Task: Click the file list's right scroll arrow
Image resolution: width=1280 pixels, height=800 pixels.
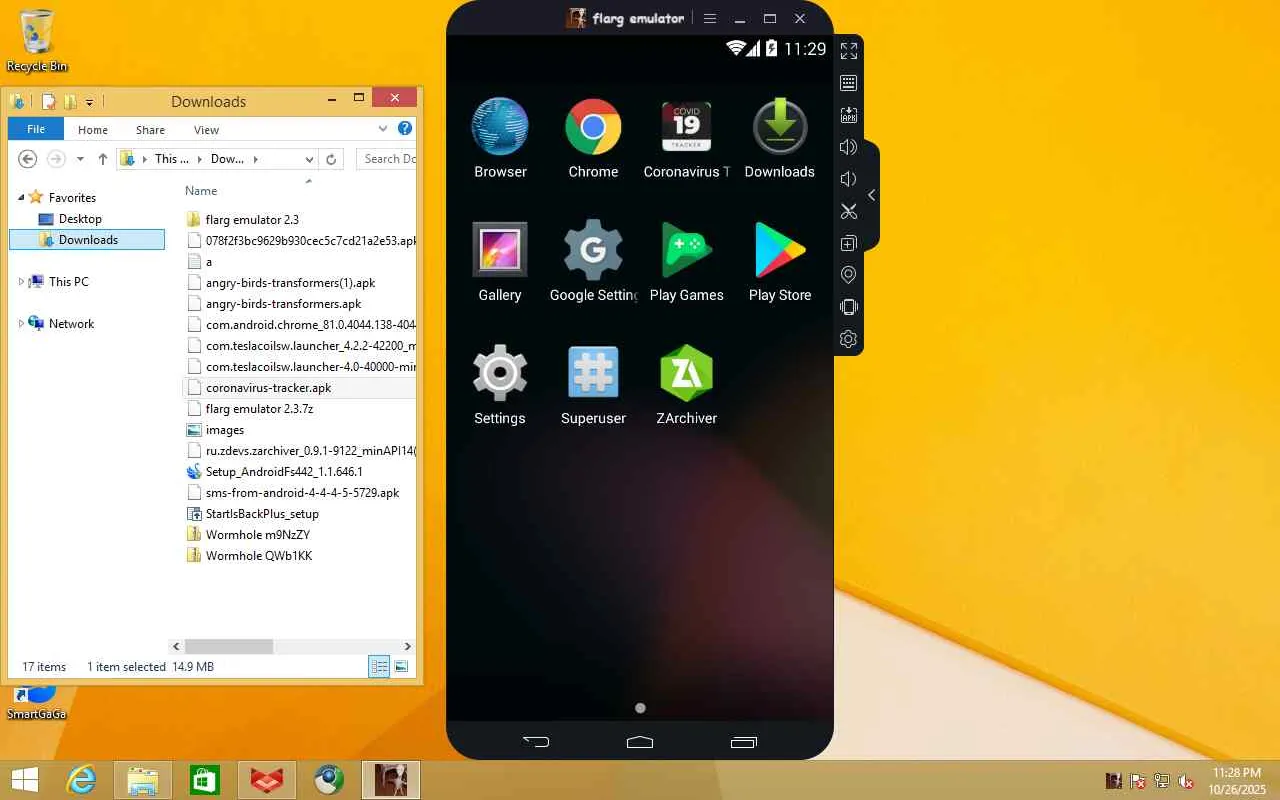Action: tap(407, 647)
